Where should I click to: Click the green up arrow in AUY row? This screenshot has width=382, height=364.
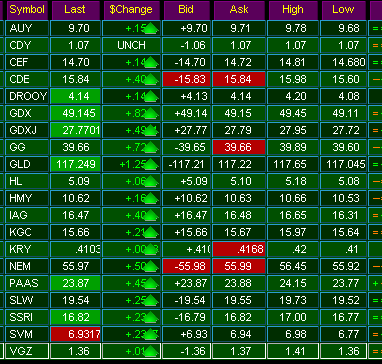[x=151, y=28]
